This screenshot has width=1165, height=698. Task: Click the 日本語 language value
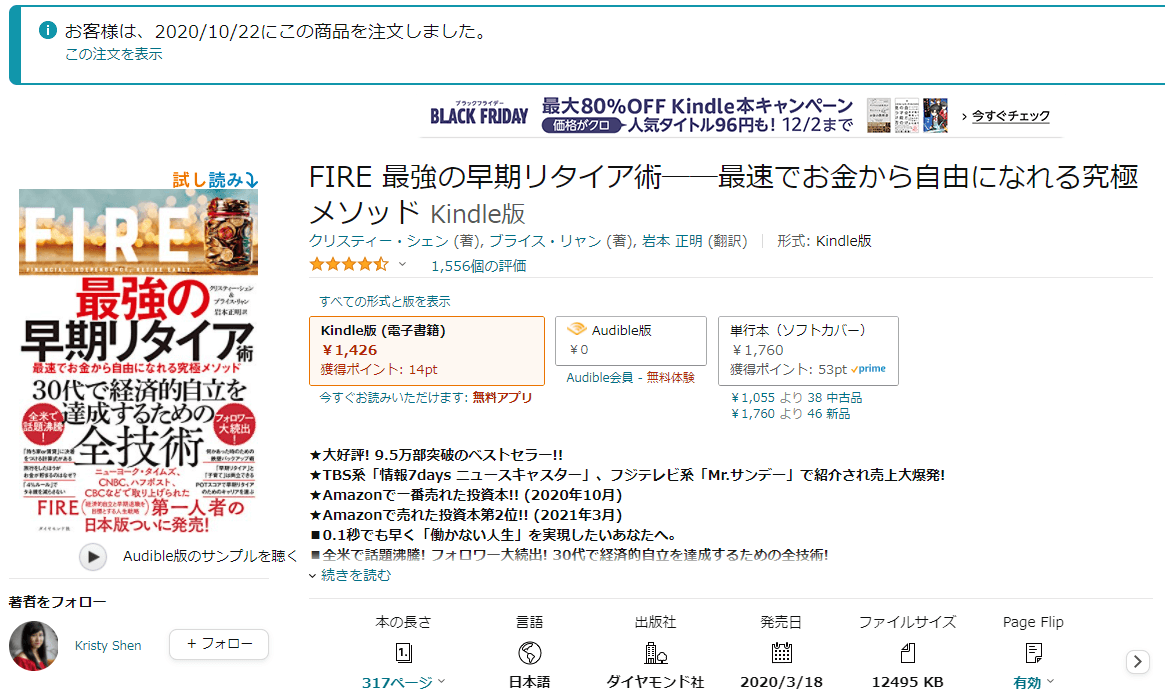[x=530, y=682]
